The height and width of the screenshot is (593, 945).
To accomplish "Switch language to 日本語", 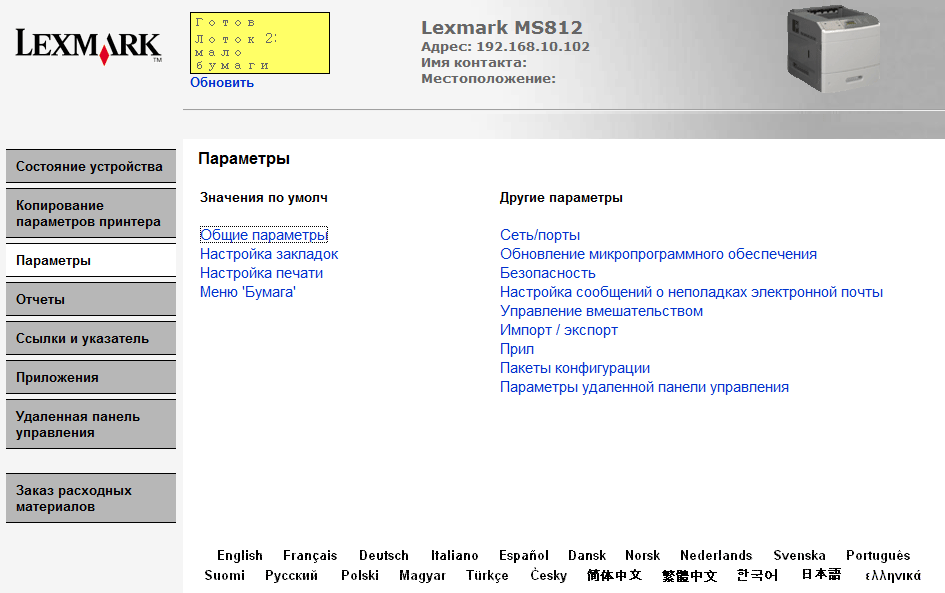I will (x=821, y=574).
